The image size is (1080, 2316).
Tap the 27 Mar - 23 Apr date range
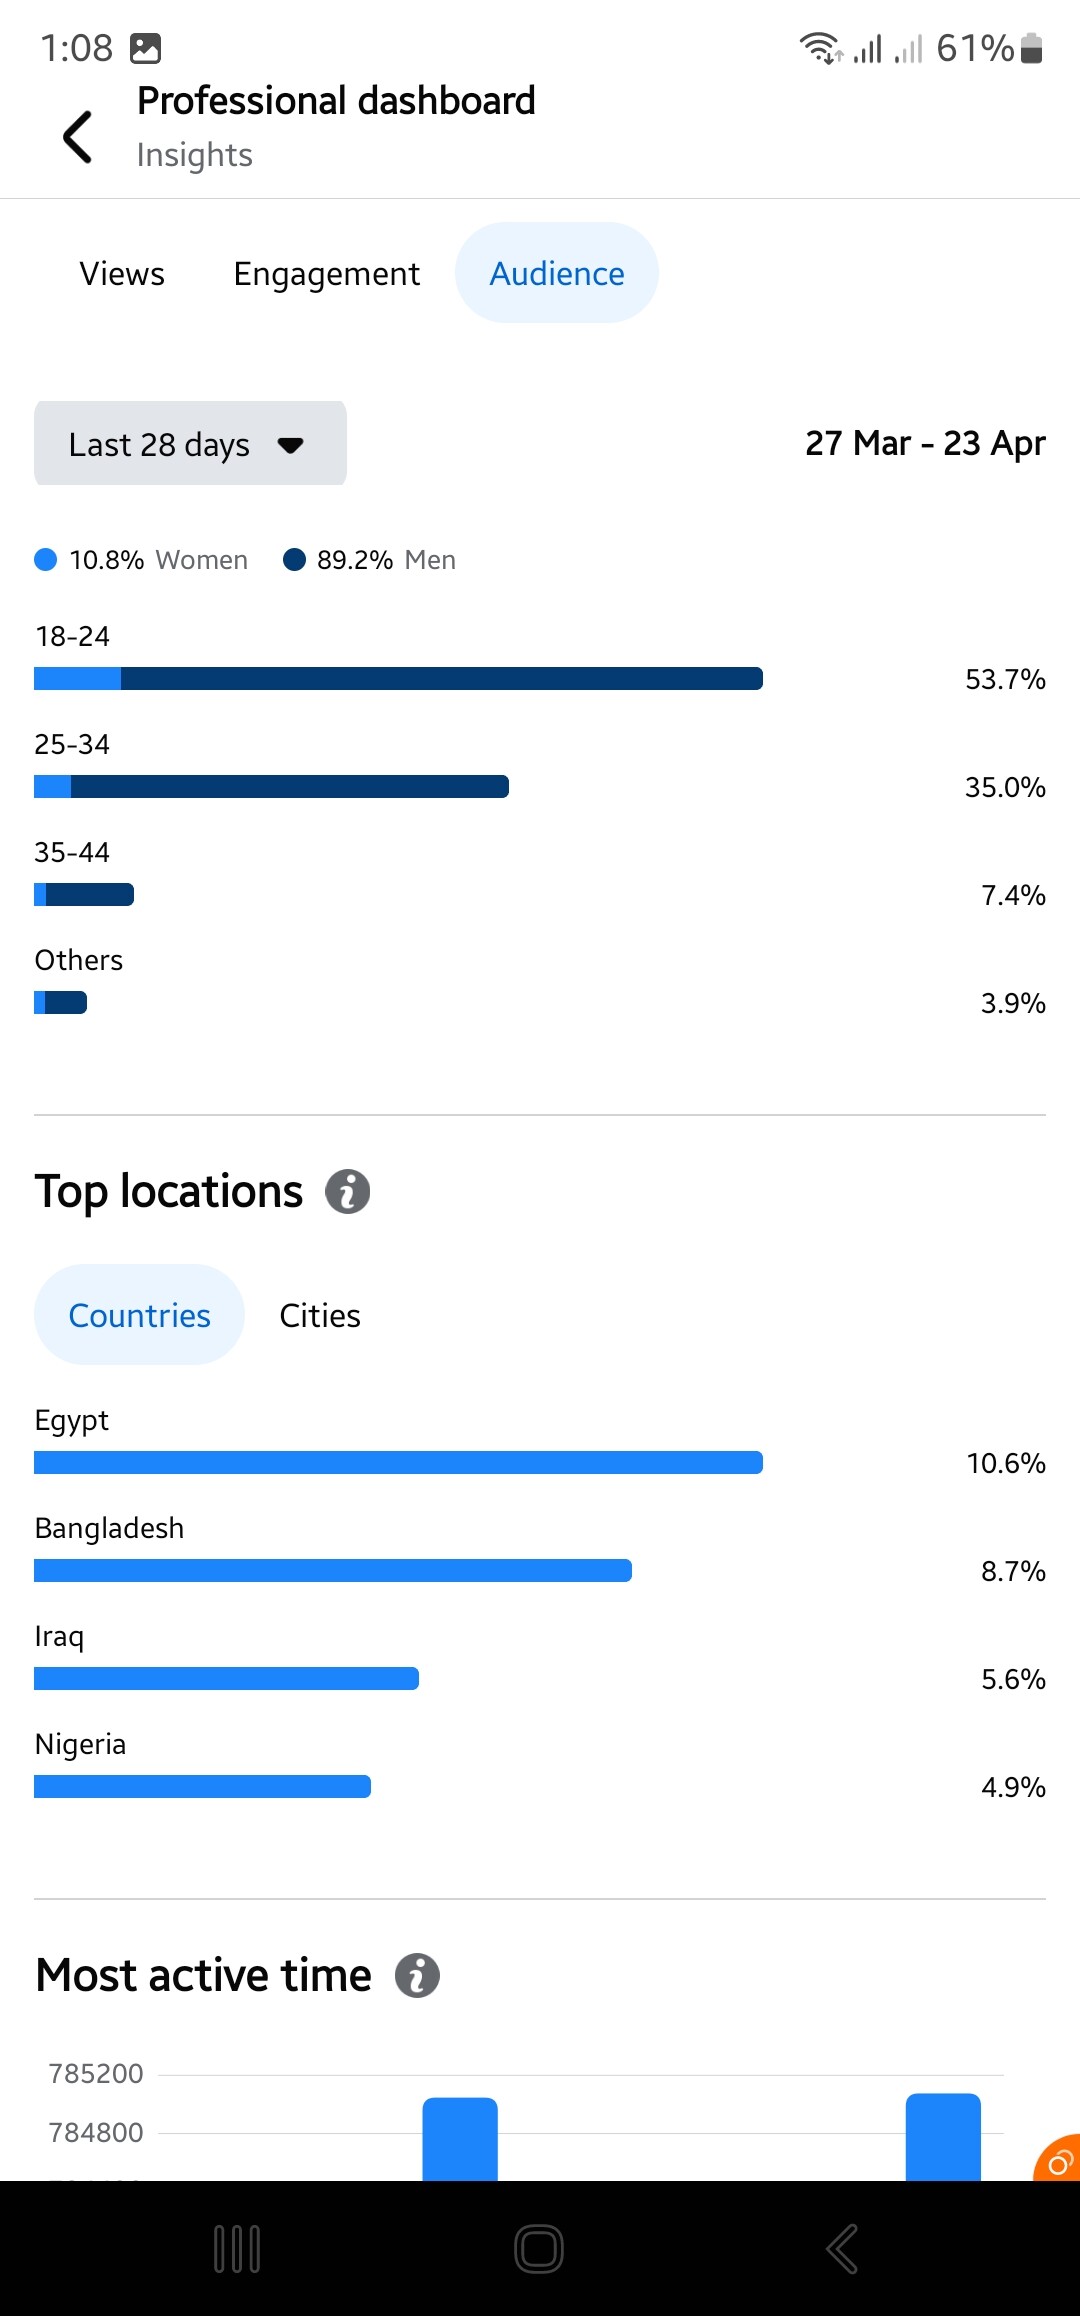pyautogui.click(x=925, y=443)
